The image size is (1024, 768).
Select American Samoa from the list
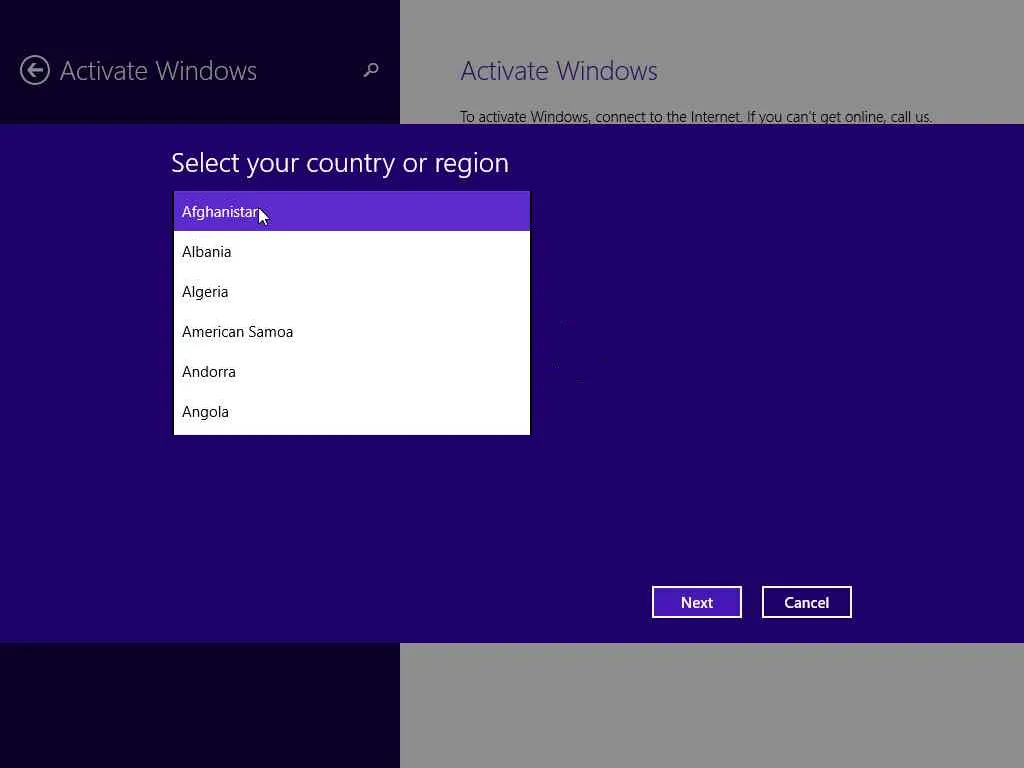click(x=351, y=332)
